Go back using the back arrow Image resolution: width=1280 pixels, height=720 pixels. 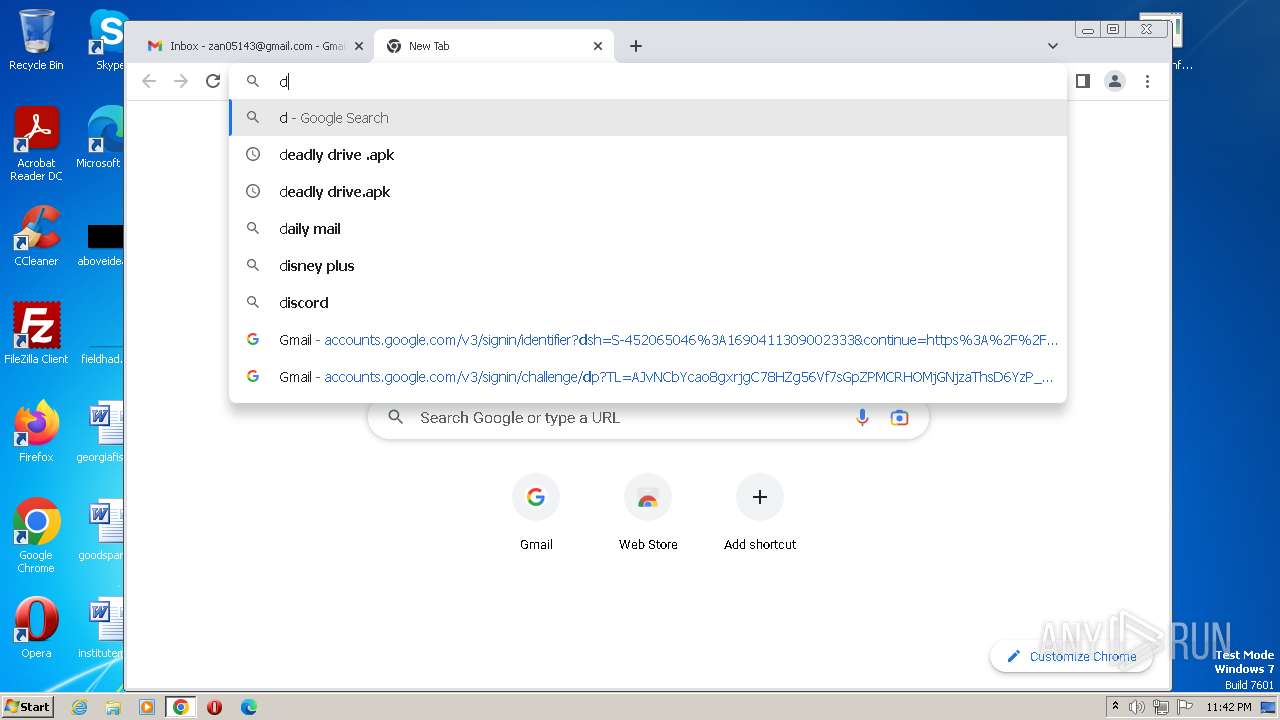pos(149,81)
